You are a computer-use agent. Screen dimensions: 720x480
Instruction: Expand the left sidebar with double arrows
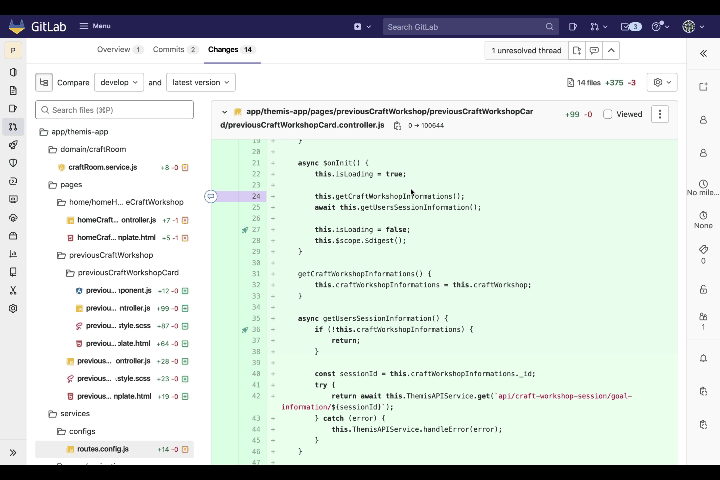[x=13, y=452]
